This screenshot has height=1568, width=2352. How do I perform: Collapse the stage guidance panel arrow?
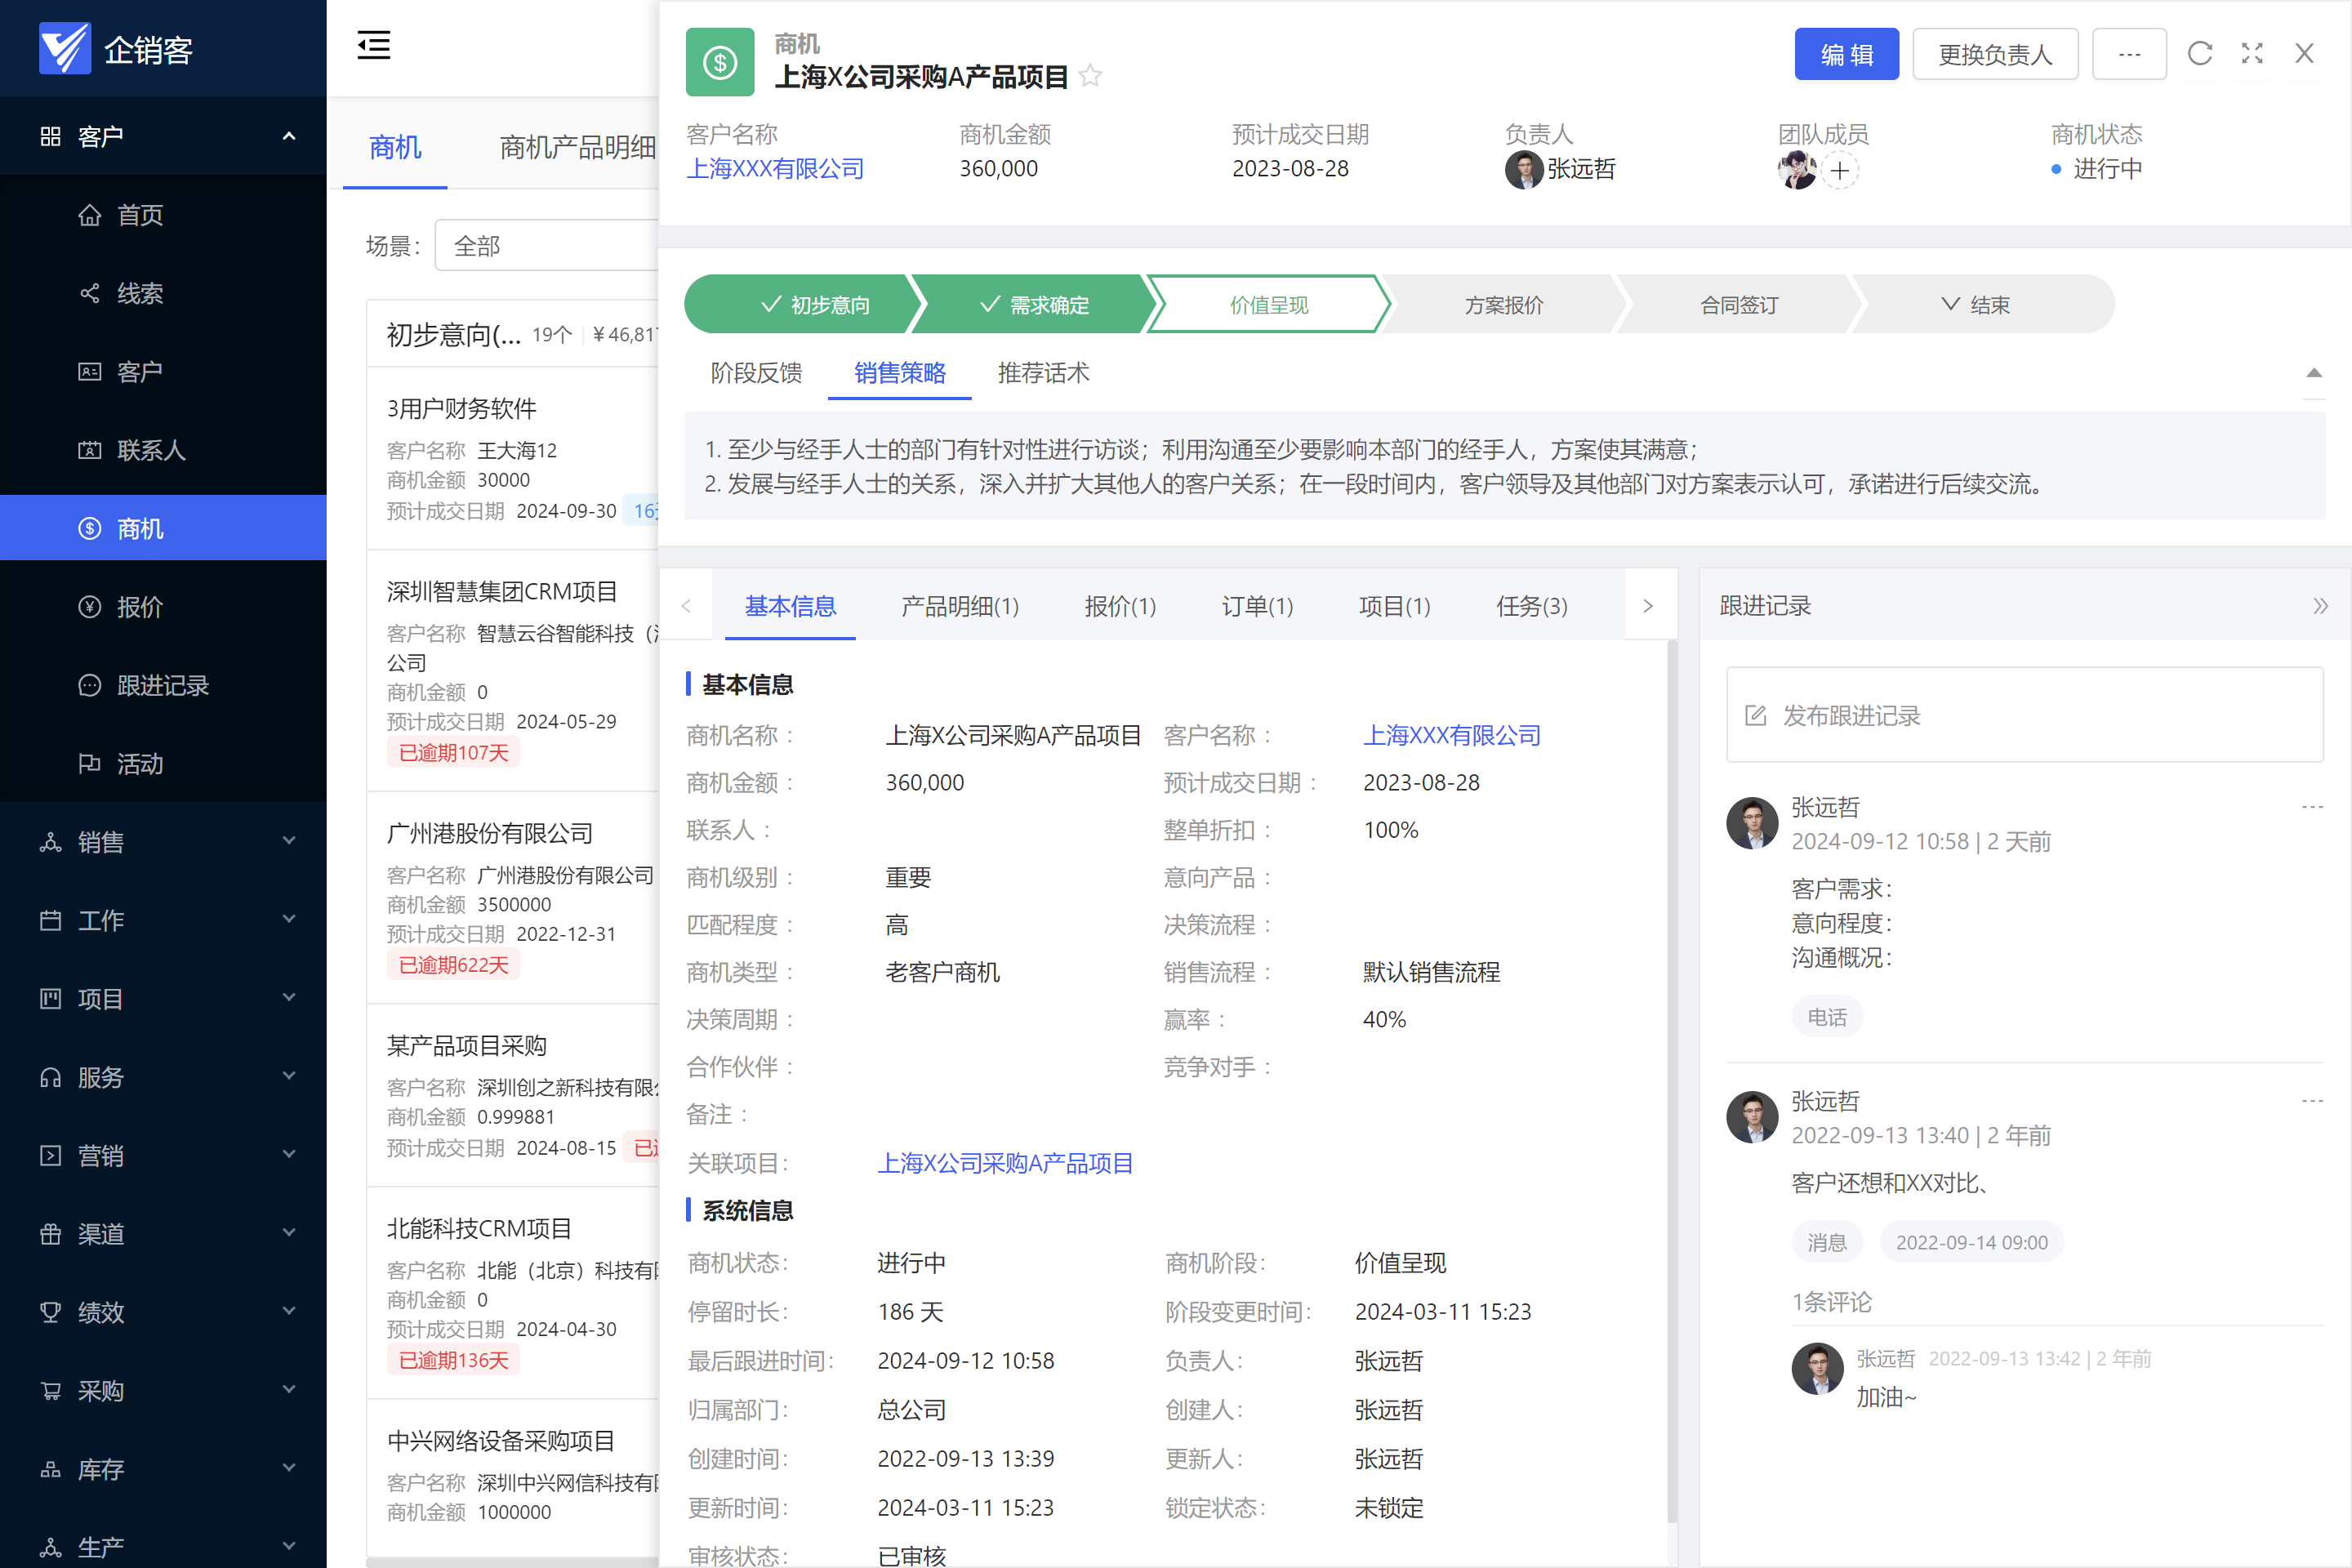coord(2313,373)
